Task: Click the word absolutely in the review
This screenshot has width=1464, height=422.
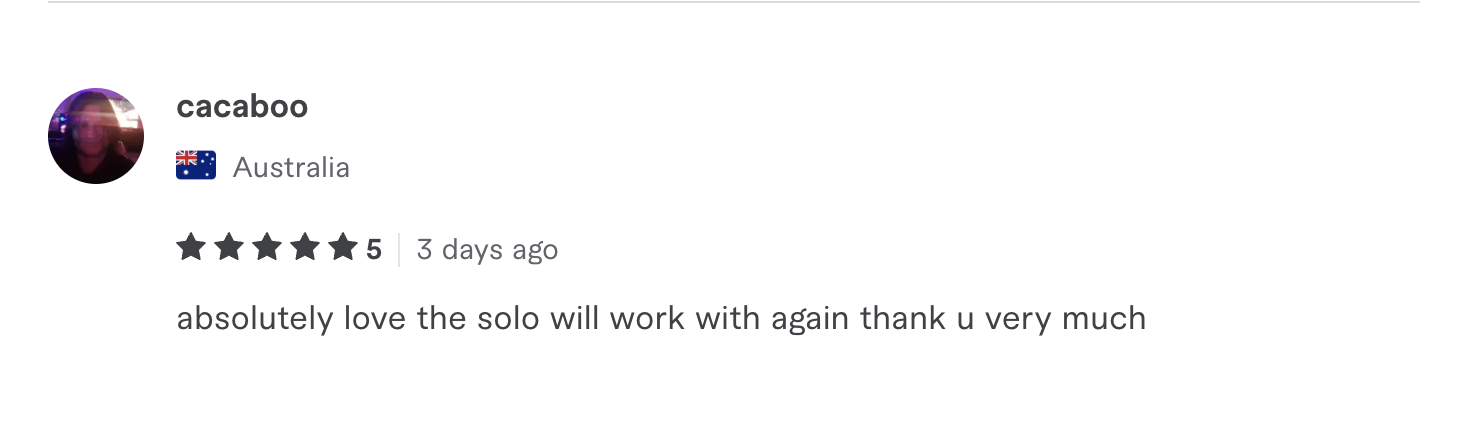Action: [254, 319]
